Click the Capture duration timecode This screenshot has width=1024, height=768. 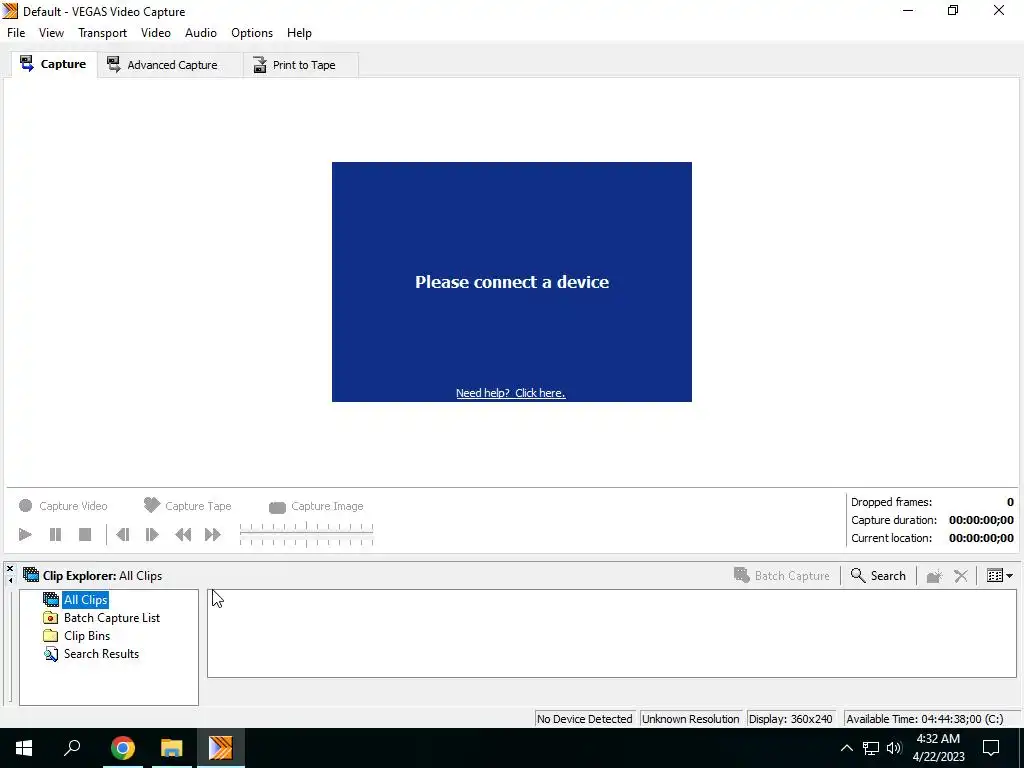click(981, 520)
